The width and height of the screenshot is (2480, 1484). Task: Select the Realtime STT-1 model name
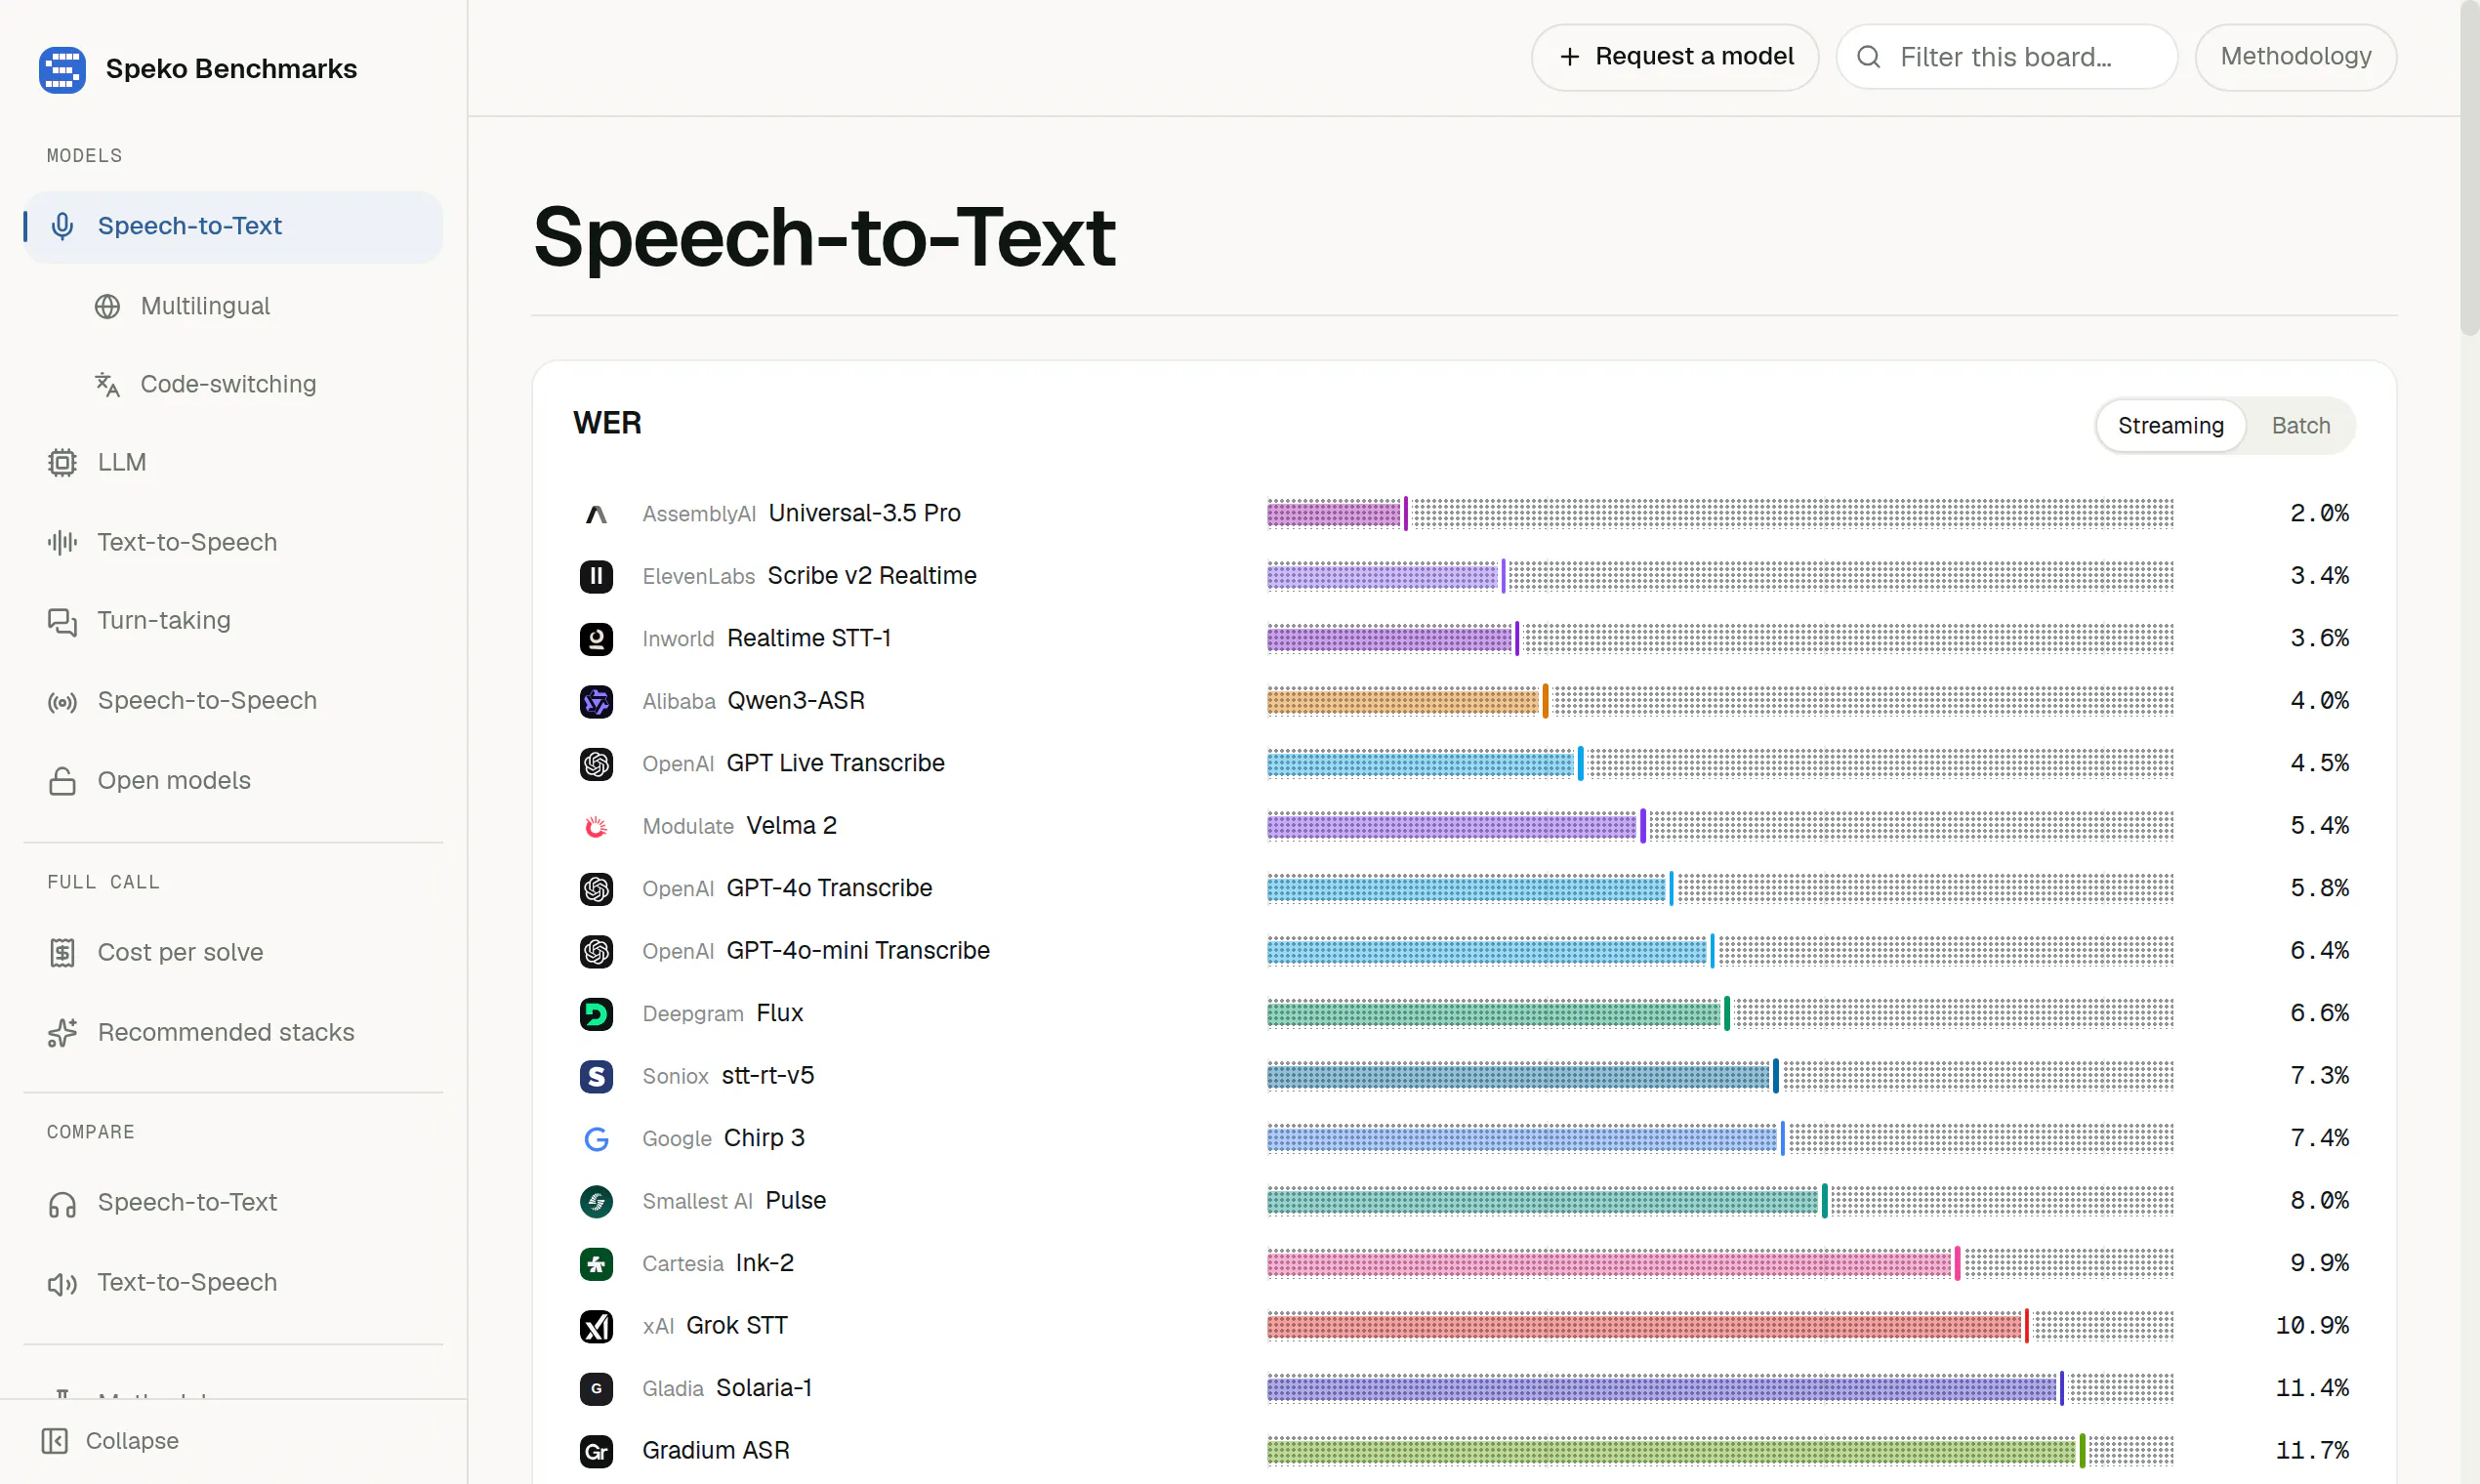808,639
